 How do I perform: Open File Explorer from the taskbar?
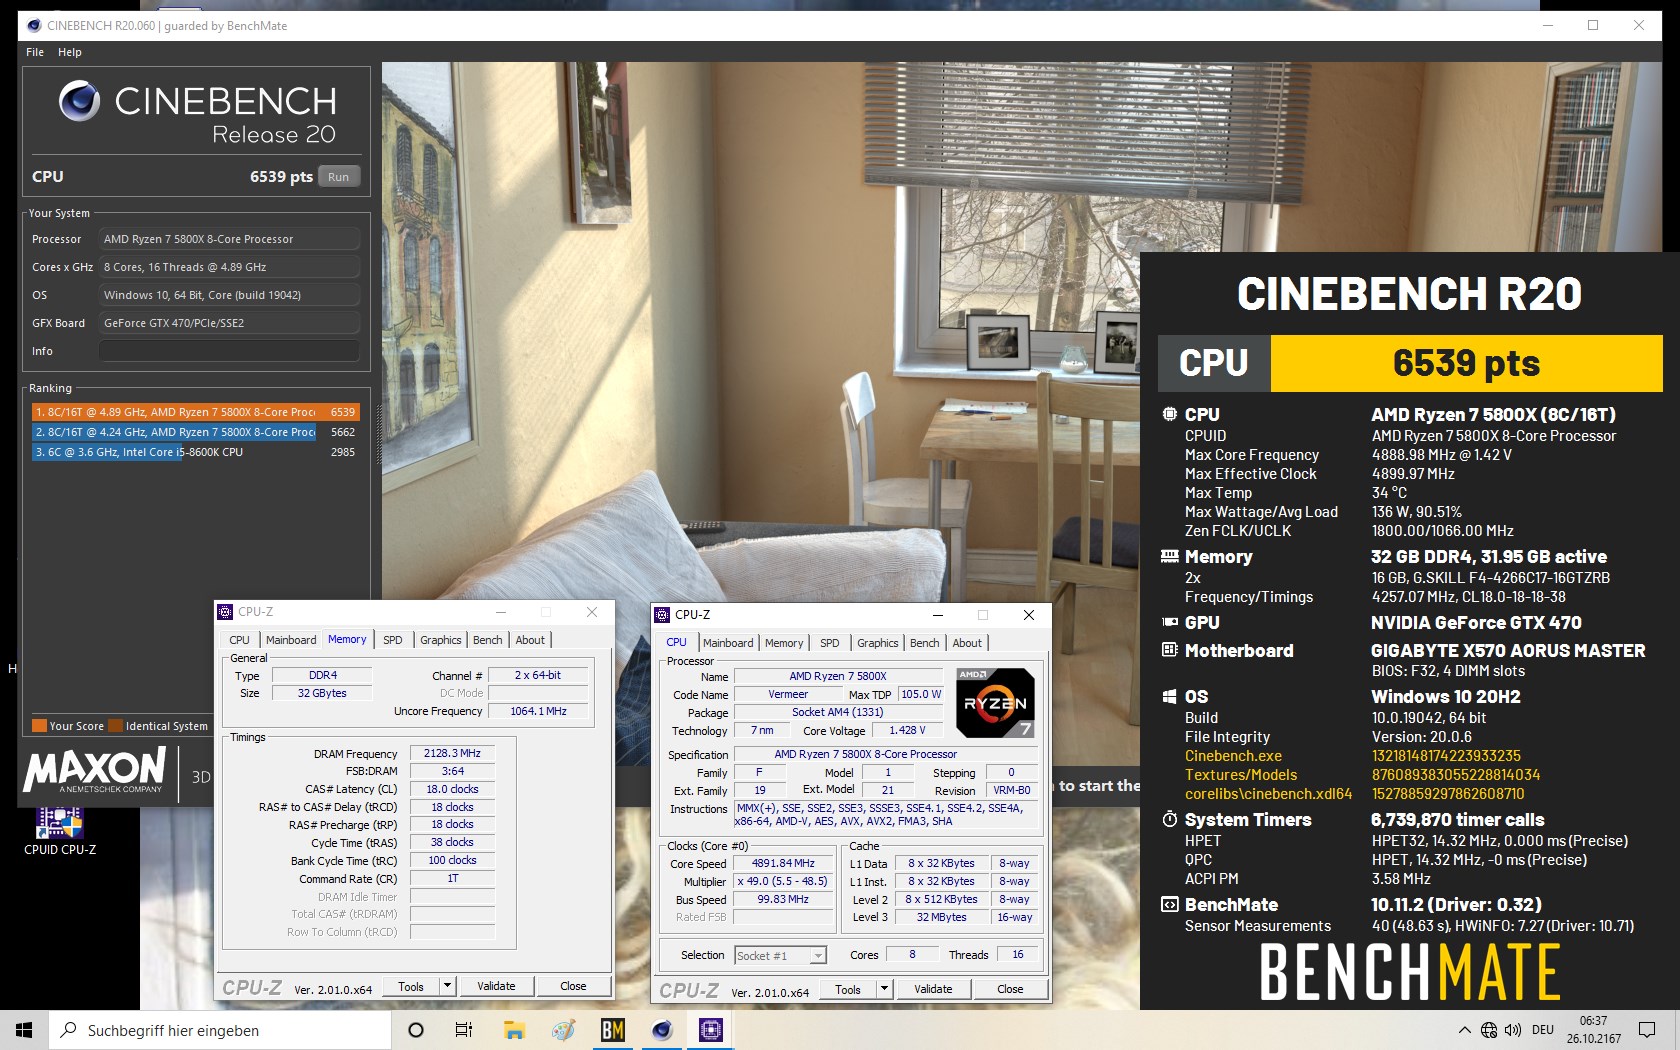click(x=514, y=1030)
